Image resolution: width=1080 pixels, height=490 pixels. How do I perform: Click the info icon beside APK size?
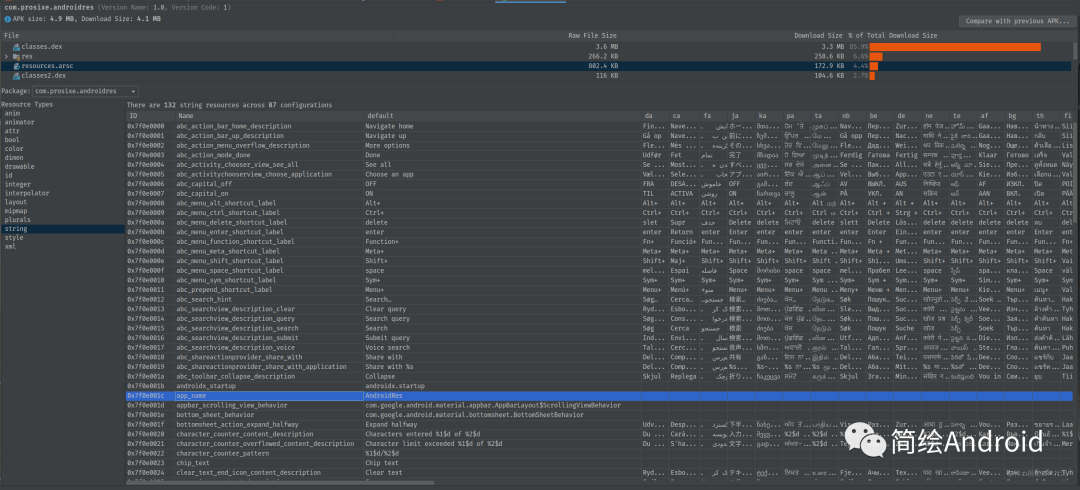pyautogui.click(x=8, y=19)
